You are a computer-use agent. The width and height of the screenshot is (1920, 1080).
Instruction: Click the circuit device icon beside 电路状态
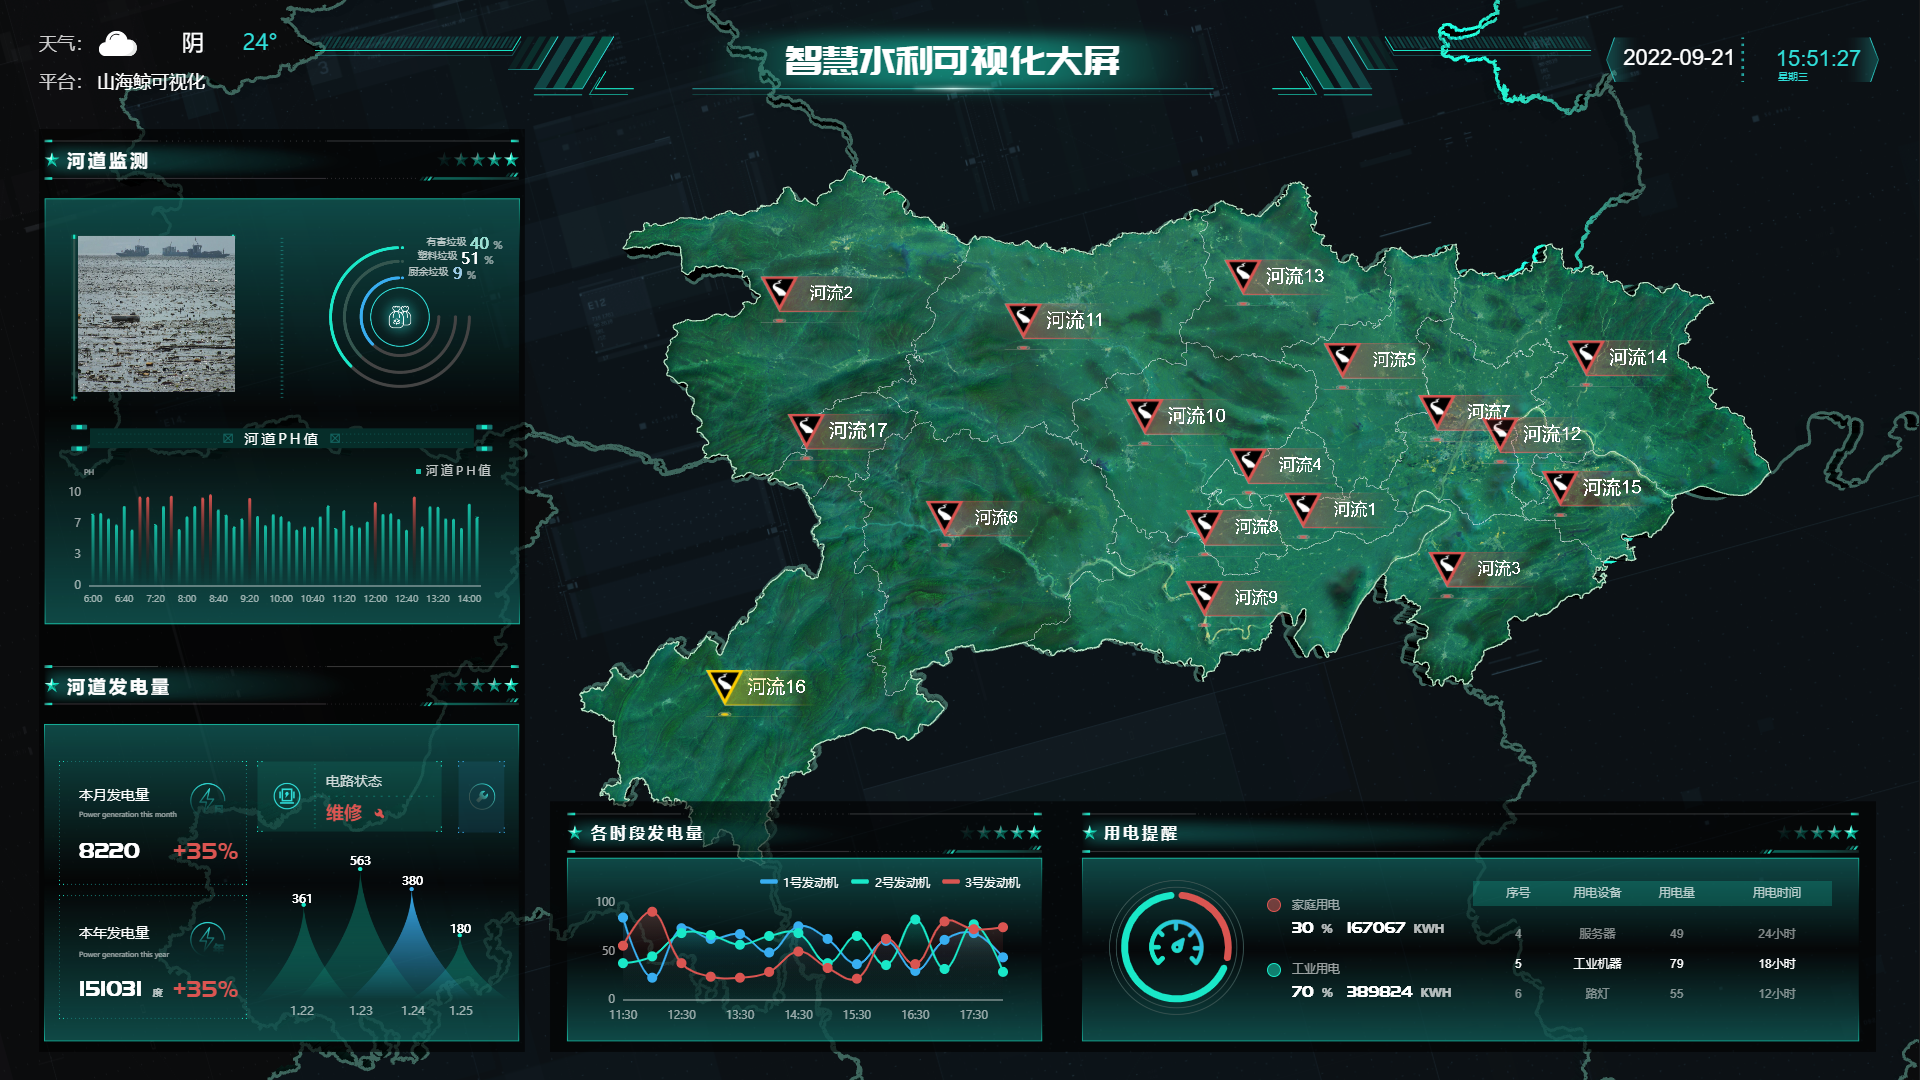(289, 795)
